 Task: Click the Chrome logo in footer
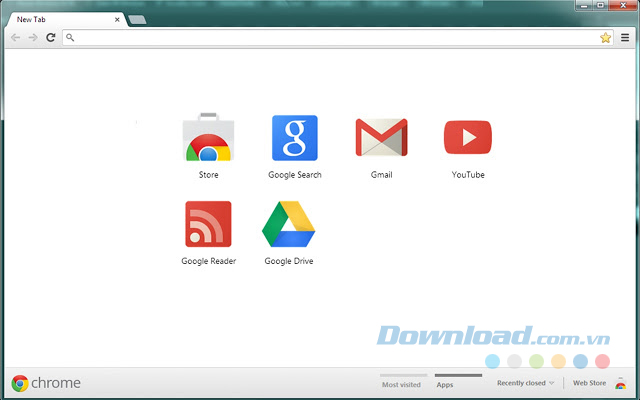pyautogui.click(x=20, y=383)
